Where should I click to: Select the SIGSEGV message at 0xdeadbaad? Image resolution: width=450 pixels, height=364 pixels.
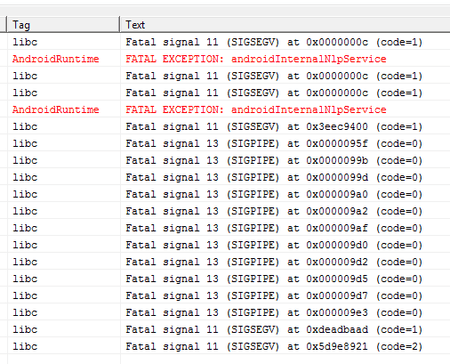[x=274, y=330]
